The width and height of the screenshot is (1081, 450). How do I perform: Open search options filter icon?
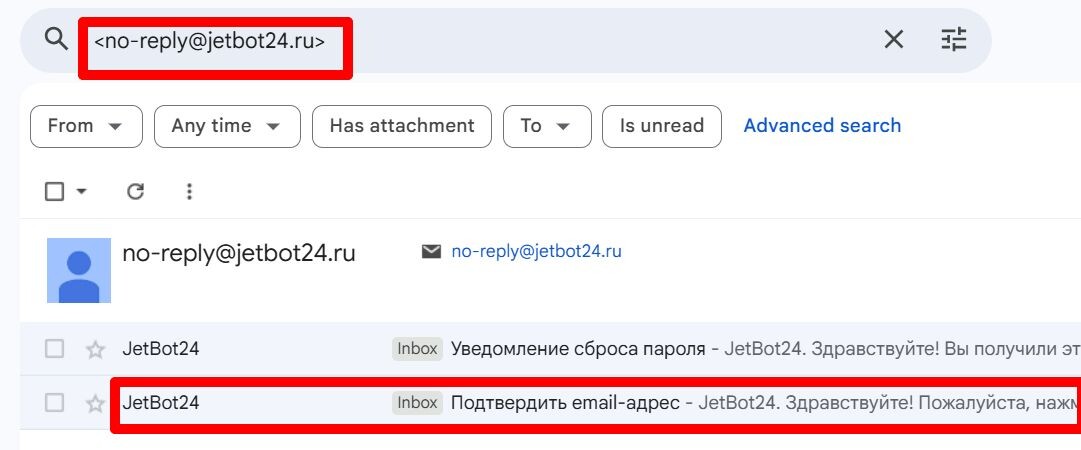(x=954, y=39)
